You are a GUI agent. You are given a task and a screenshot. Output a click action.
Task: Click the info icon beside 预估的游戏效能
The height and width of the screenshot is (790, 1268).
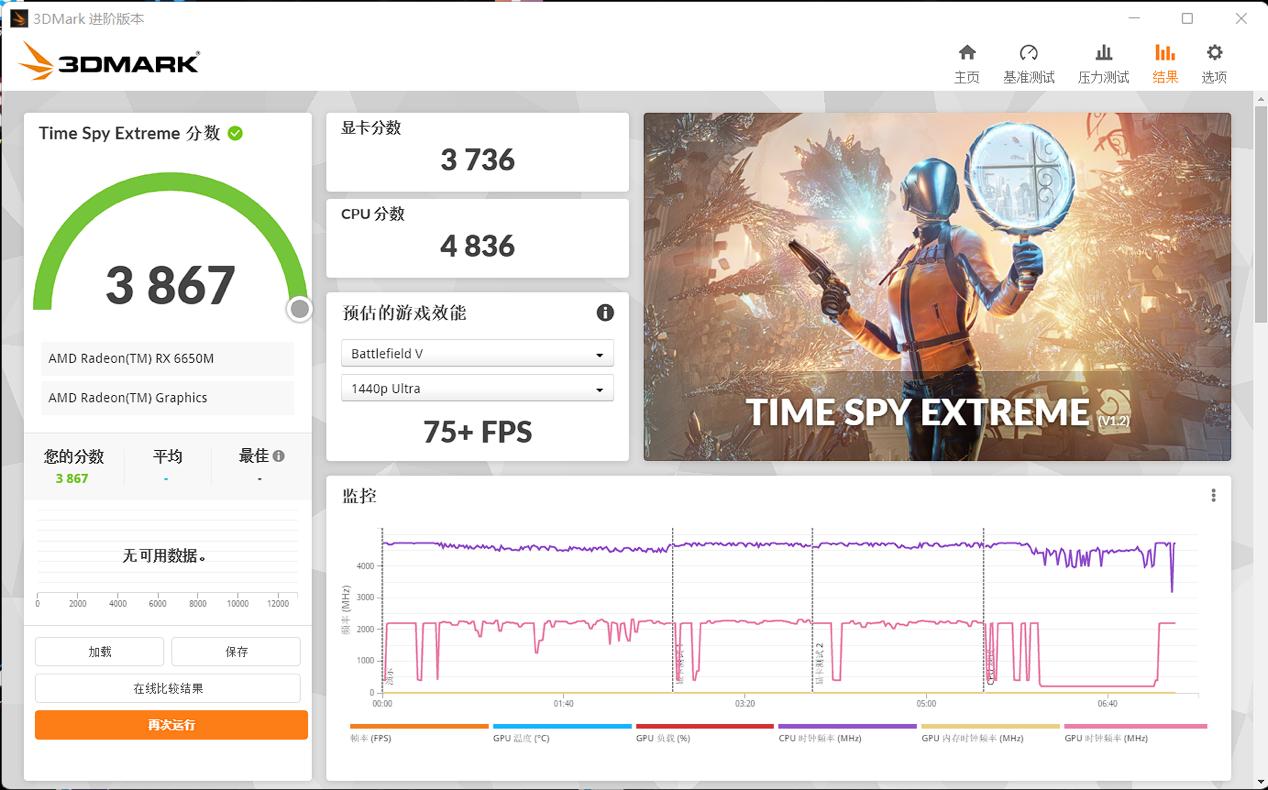click(605, 313)
